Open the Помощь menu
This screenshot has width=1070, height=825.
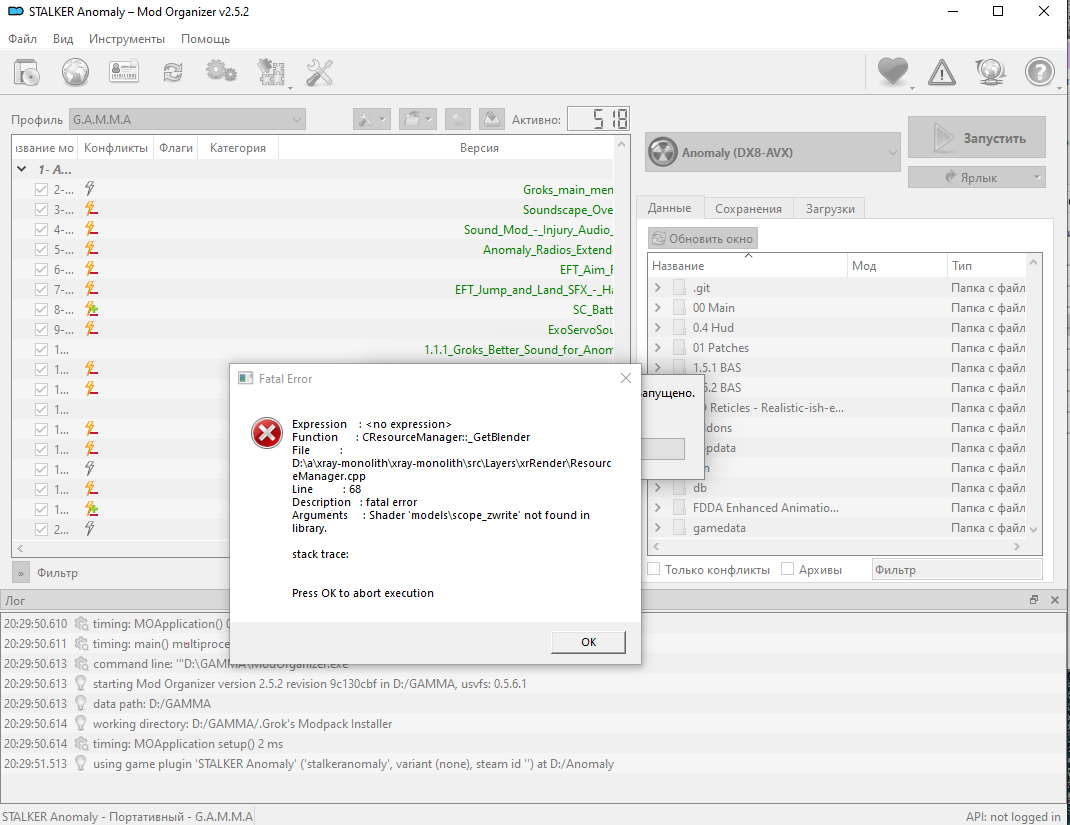[205, 39]
